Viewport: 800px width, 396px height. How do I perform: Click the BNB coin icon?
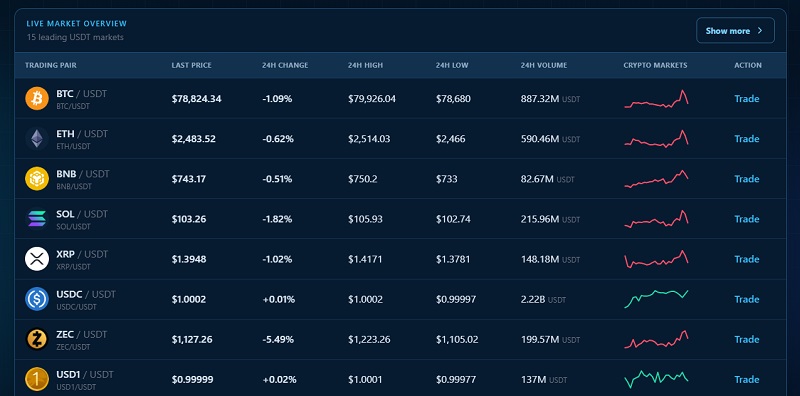click(x=37, y=179)
